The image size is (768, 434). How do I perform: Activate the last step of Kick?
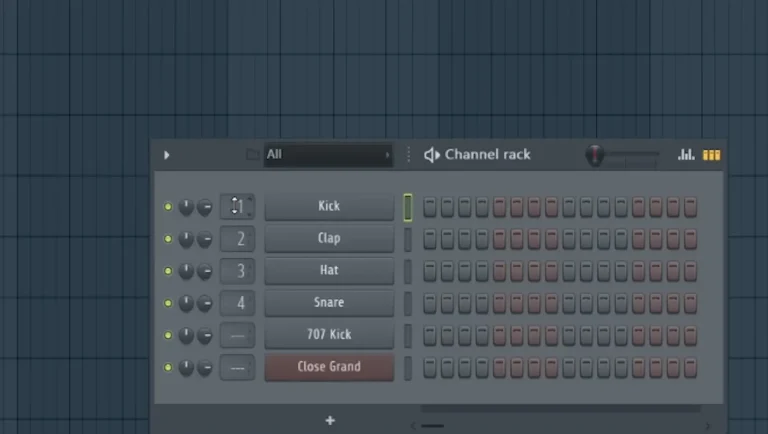click(x=691, y=207)
